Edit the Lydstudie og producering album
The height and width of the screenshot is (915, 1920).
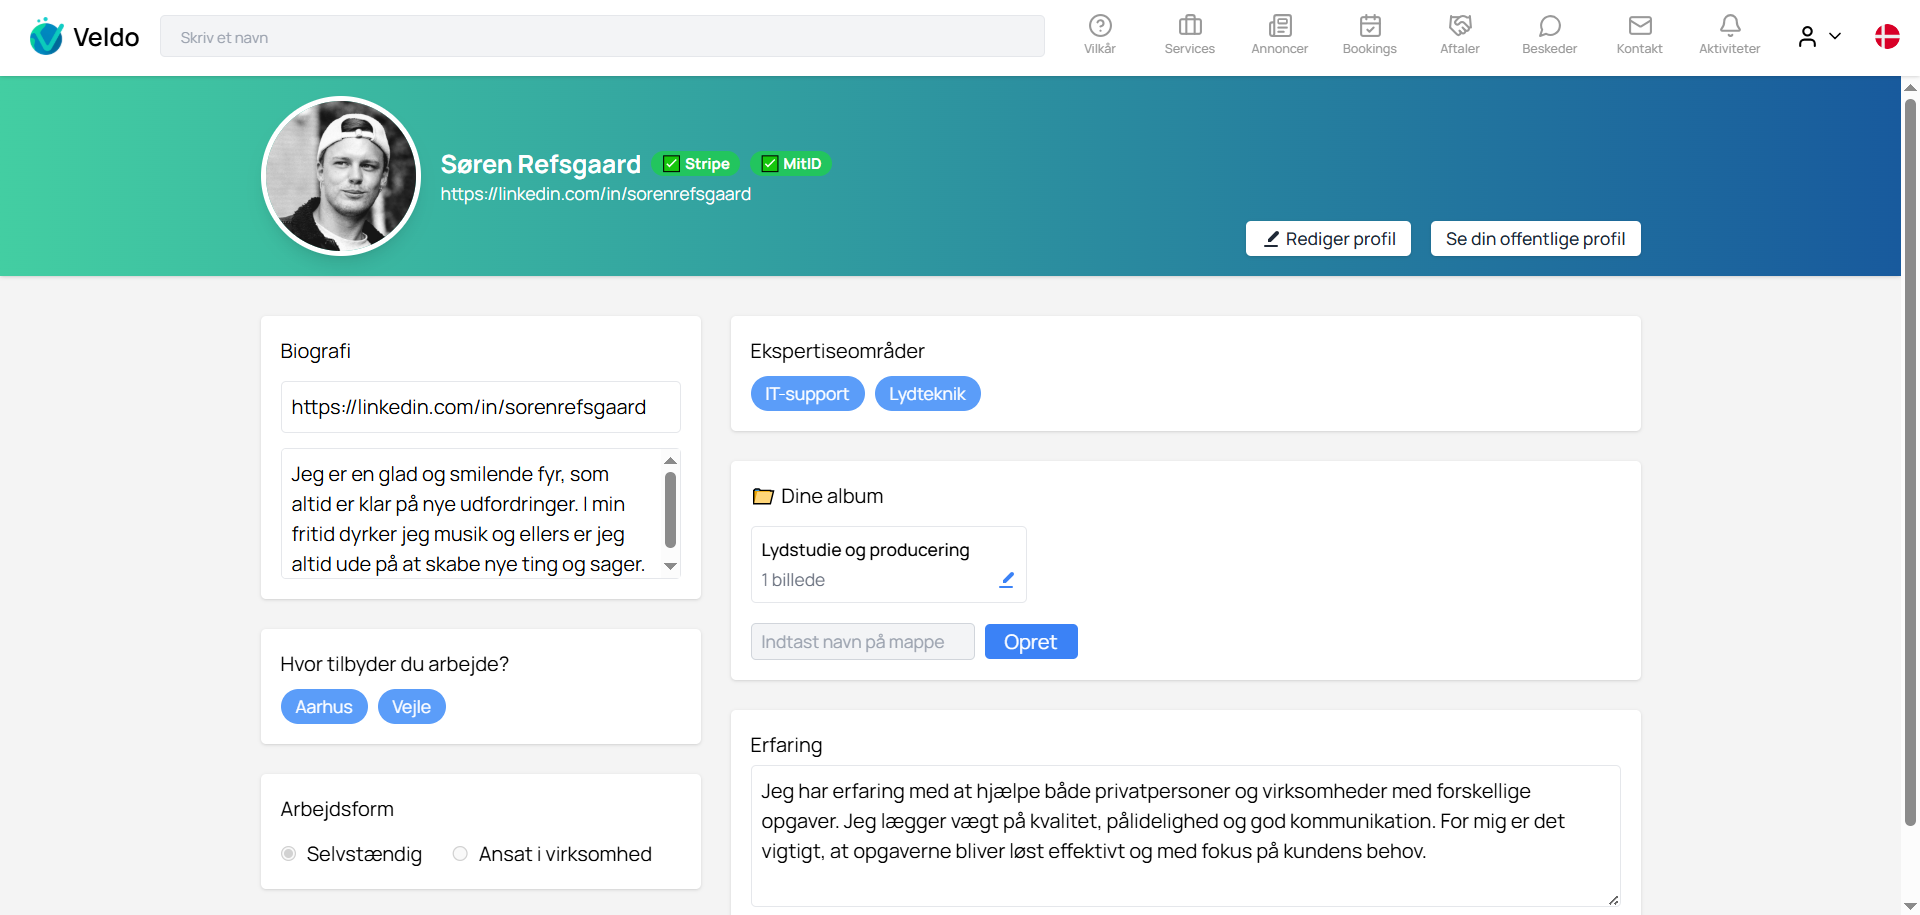pyautogui.click(x=1006, y=580)
